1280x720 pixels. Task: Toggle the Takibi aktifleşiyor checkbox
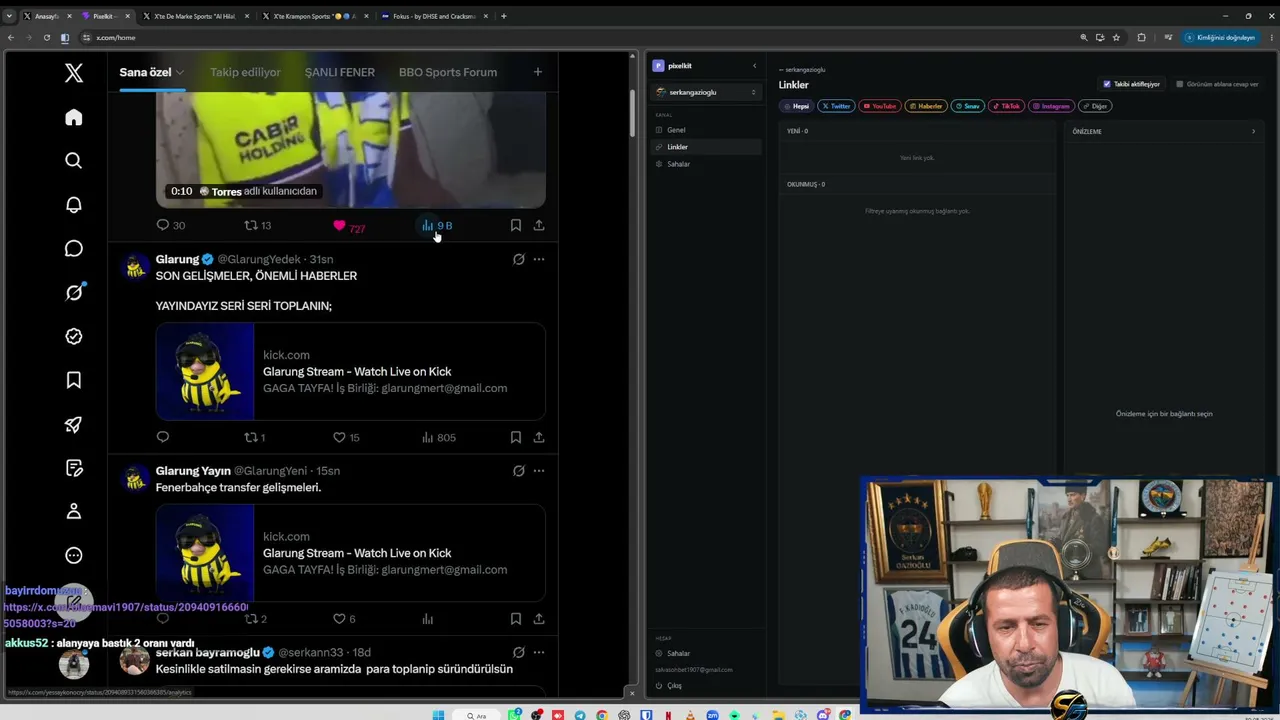pos(1107,84)
